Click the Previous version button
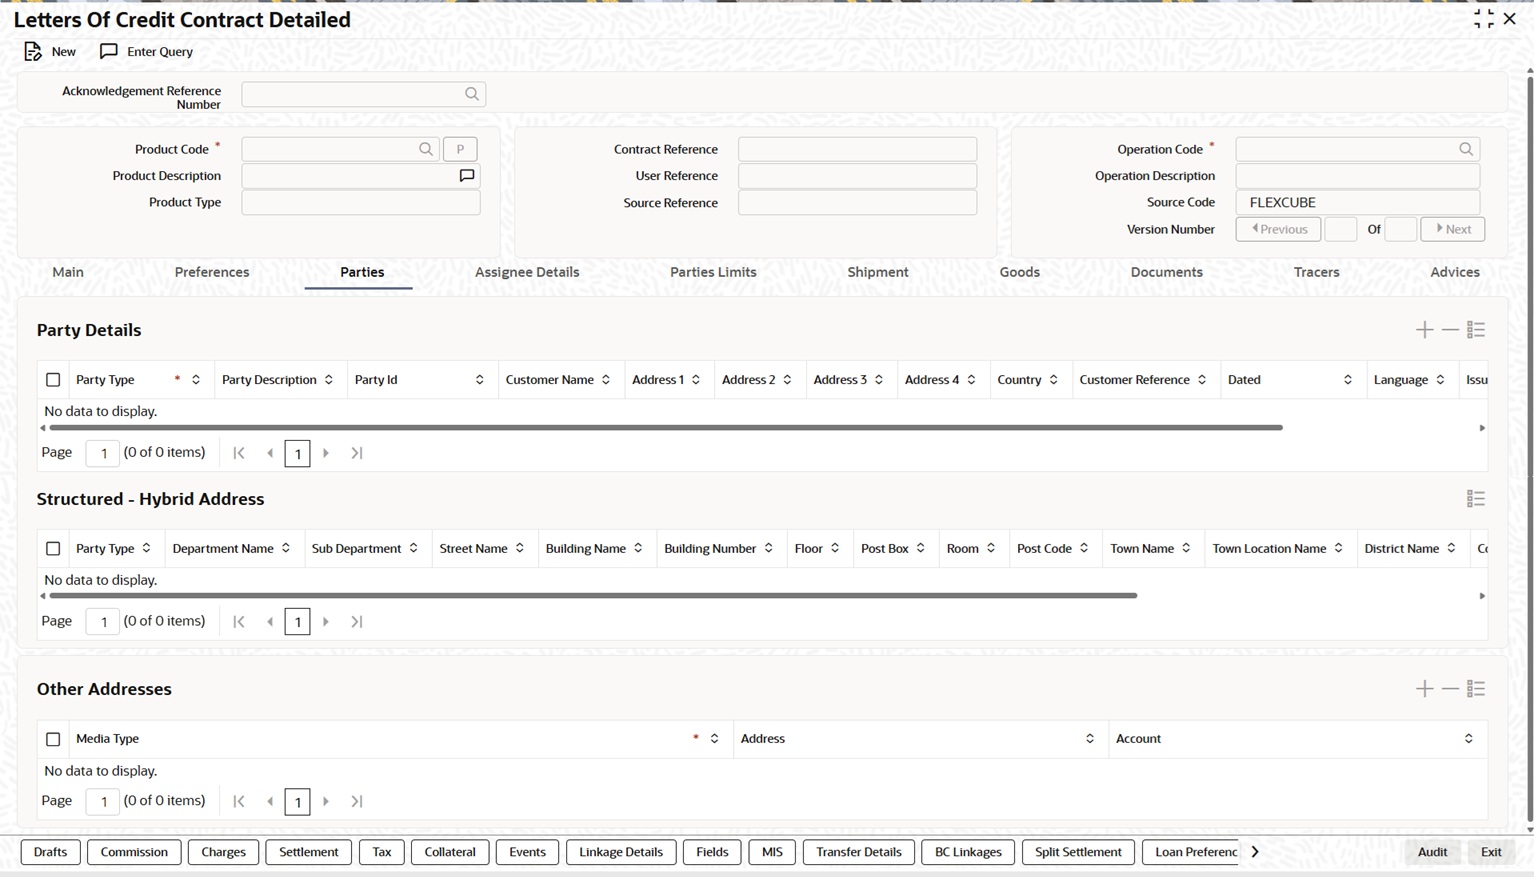Viewport: 1534px width, 881px height. (x=1278, y=229)
